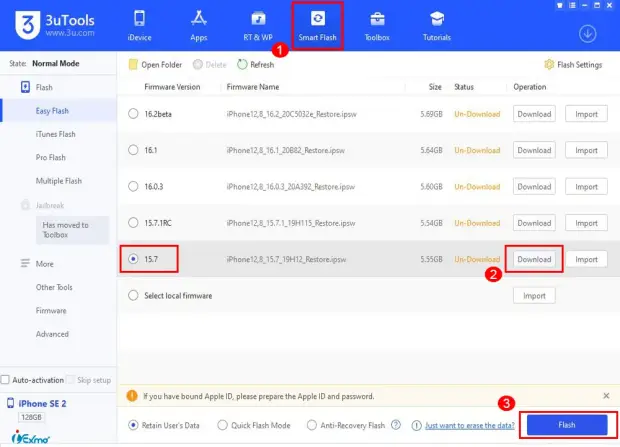Screen dimensions: 620x447
Task: Click the Jailbreak lock icon
Action: click(25, 205)
